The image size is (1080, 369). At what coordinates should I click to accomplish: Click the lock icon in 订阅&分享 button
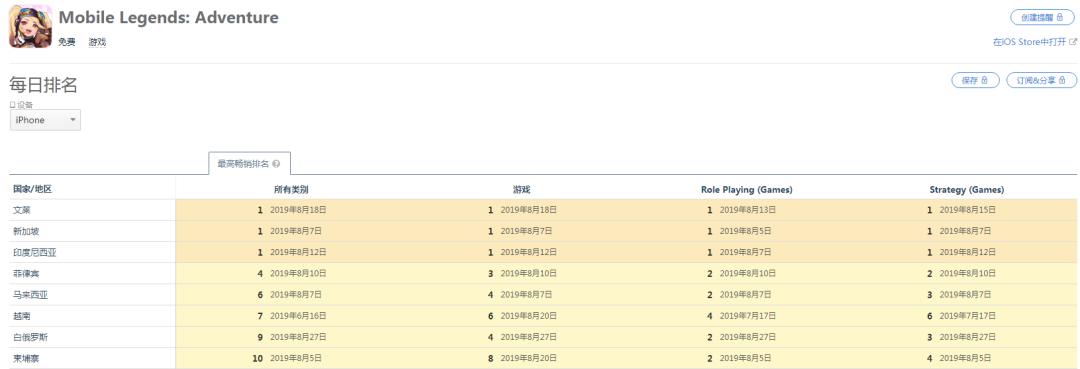1062,81
